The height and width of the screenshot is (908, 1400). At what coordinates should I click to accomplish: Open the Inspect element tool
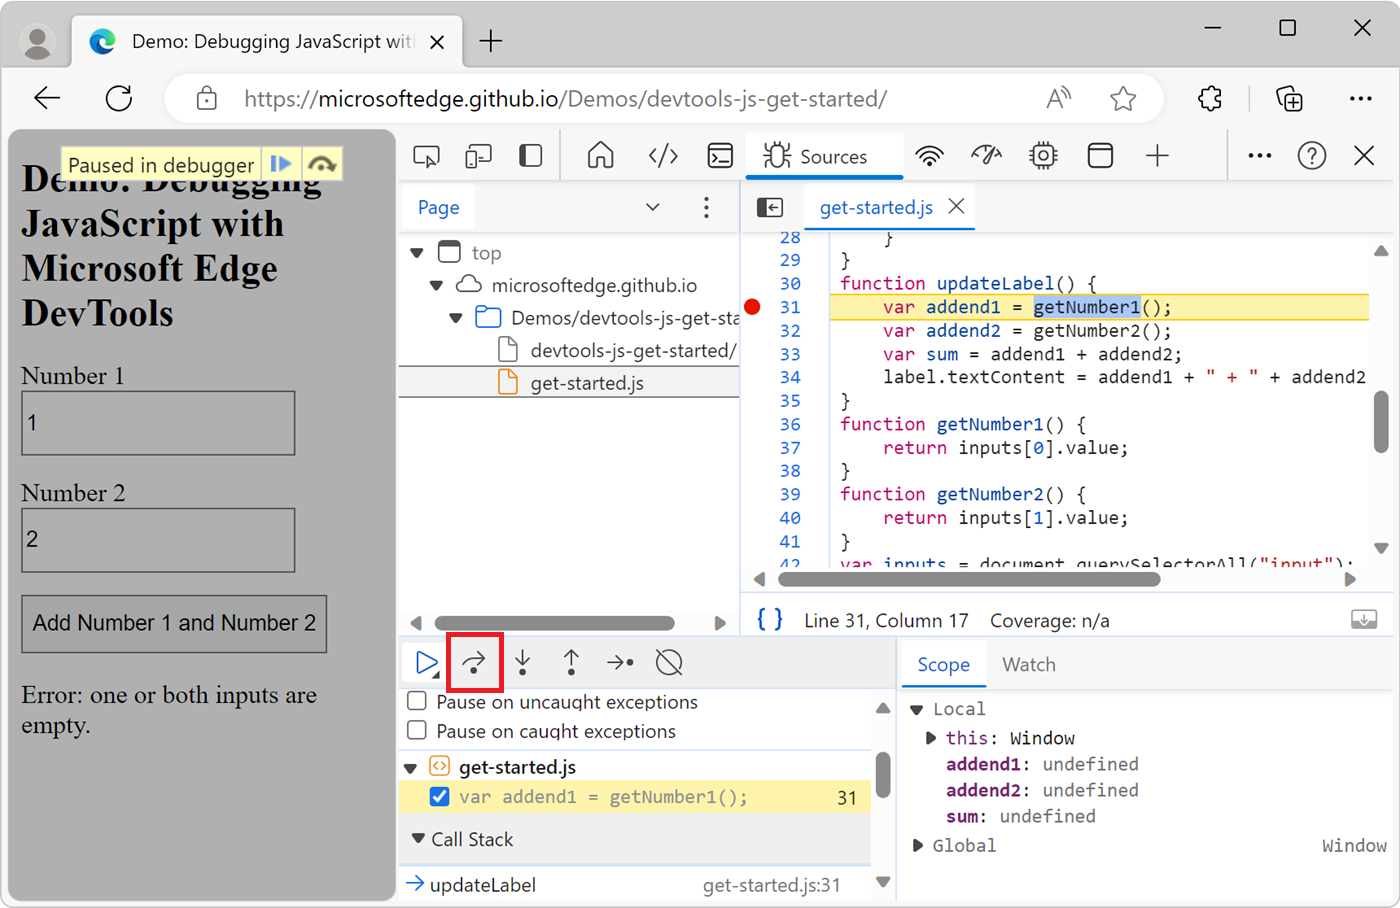(x=427, y=156)
